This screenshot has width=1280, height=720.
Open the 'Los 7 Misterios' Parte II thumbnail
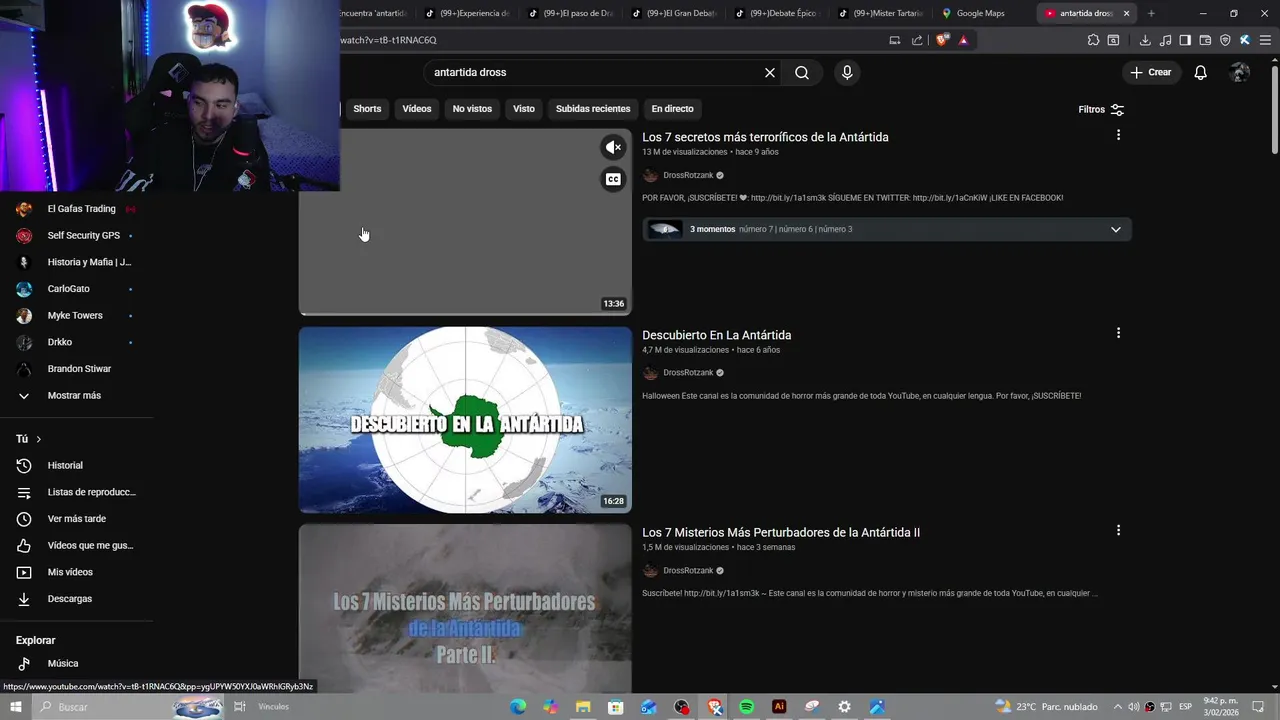pos(465,608)
